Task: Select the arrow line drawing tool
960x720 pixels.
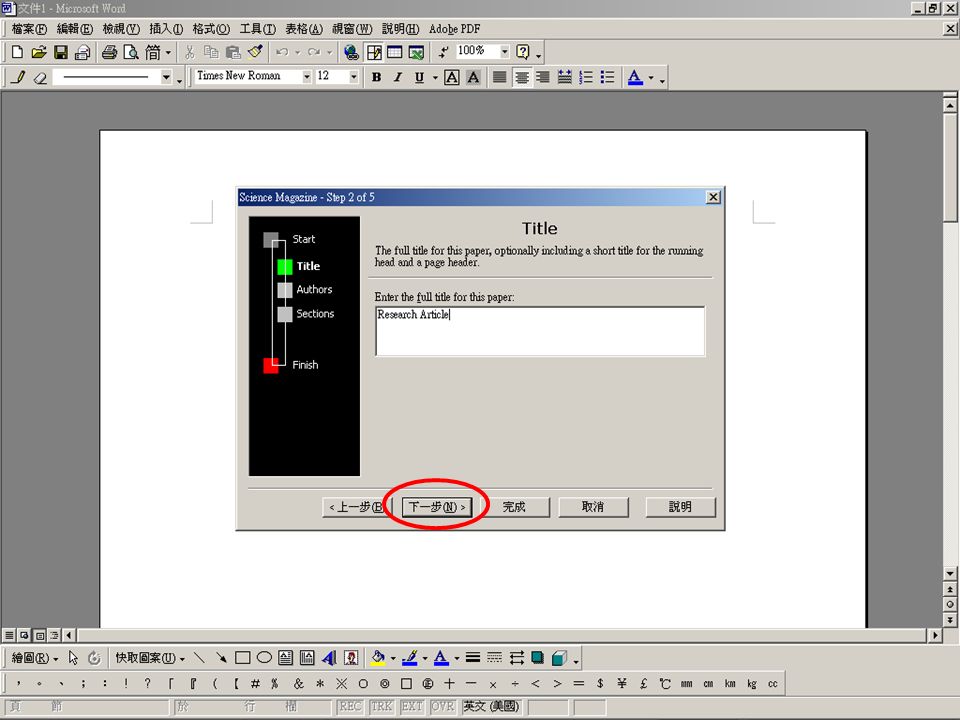Action: [x=221, y=658]
